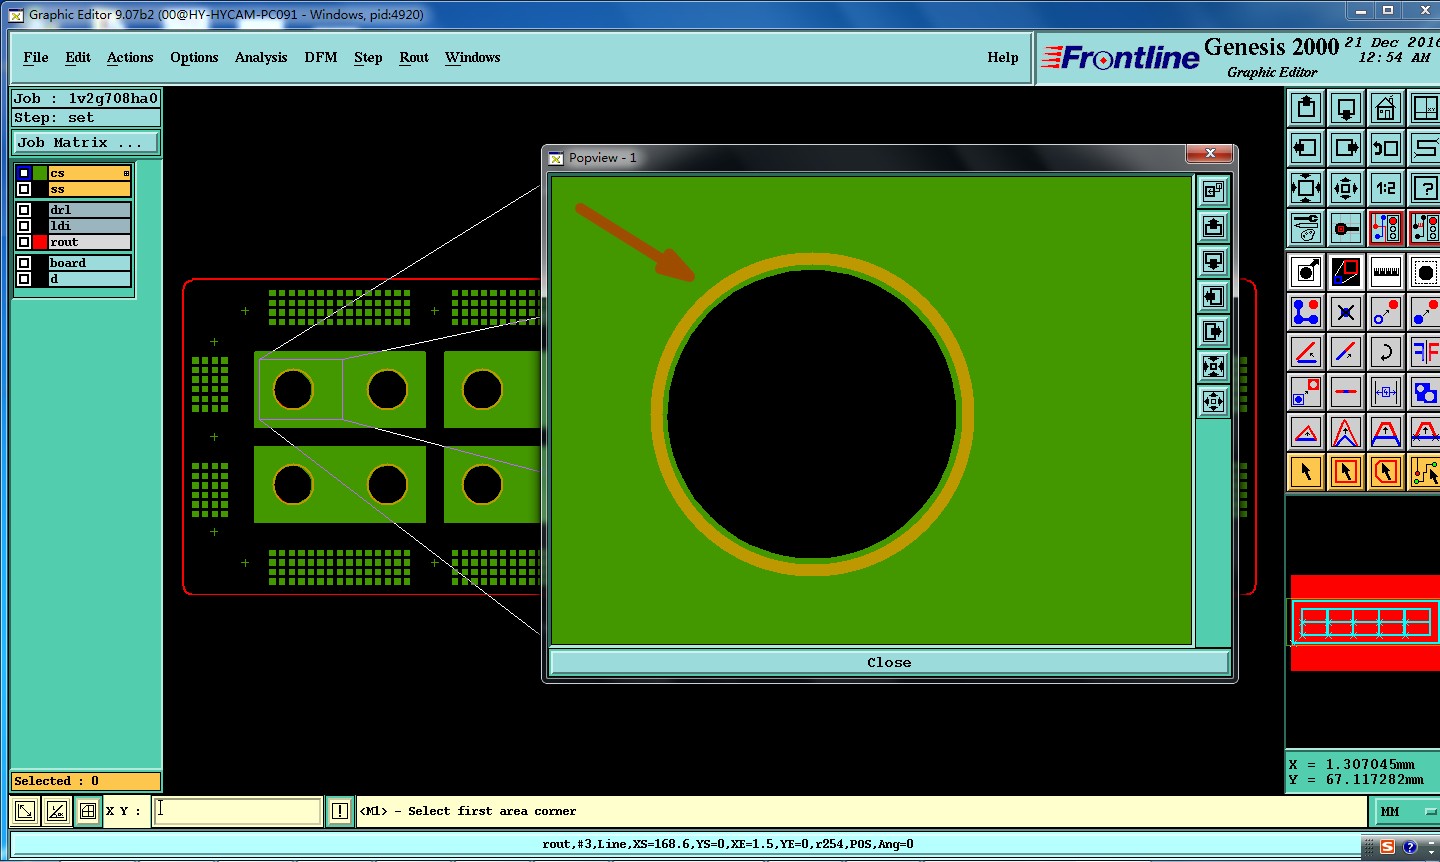Screen dimensions: 1440x862
Task: Click the X Y coordinate input field
Action: pyautogui.click(x=238, y=811)
